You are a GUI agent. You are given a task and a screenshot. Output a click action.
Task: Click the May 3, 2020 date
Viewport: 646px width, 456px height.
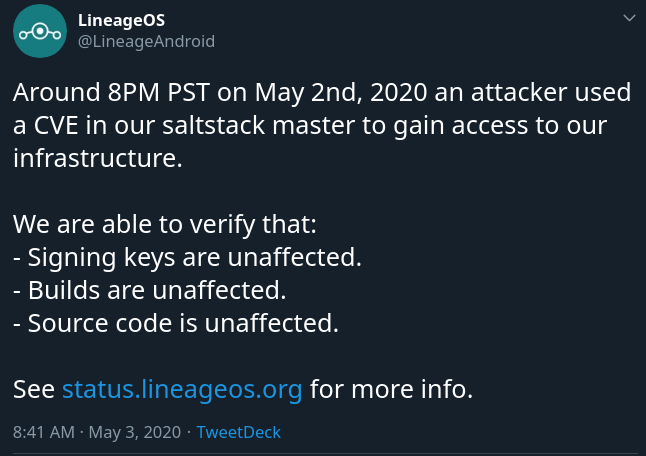135,433
